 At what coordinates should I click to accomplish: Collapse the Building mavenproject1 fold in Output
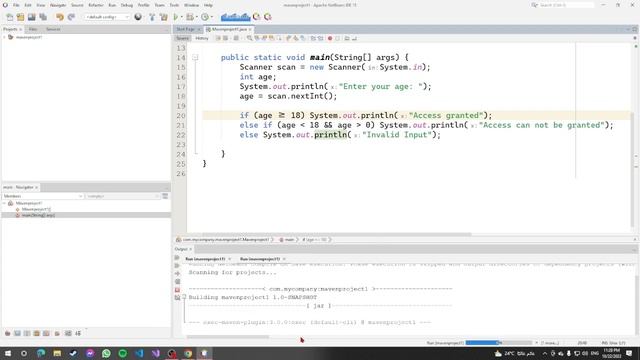coord(184,297)
